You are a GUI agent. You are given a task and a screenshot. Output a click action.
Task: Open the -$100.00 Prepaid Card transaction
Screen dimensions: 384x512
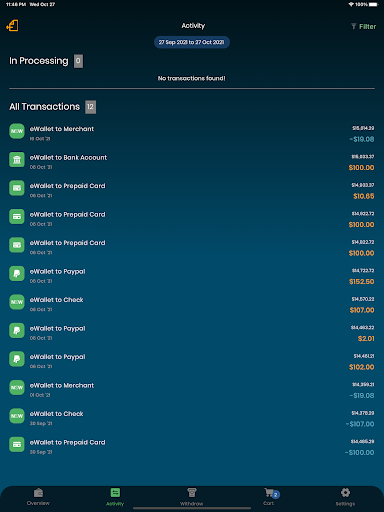192,447
